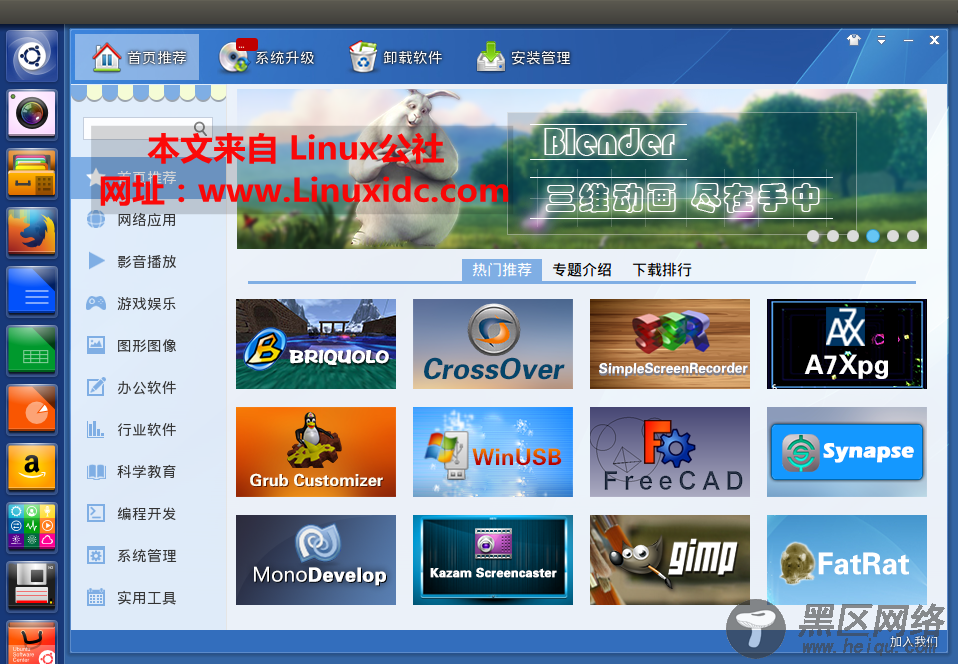Switch to the 热门推荐 tab
The image size is (958, 664).
click(x=502, y=269)
